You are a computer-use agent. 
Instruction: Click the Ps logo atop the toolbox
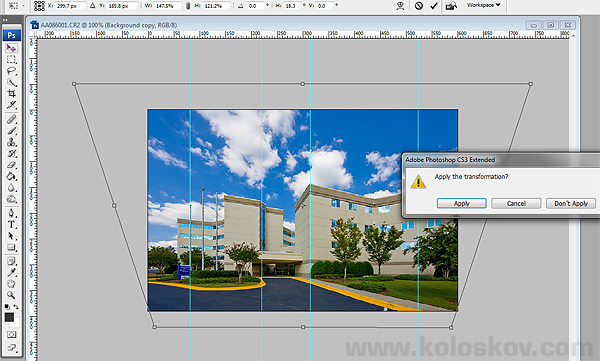point(11,35)
